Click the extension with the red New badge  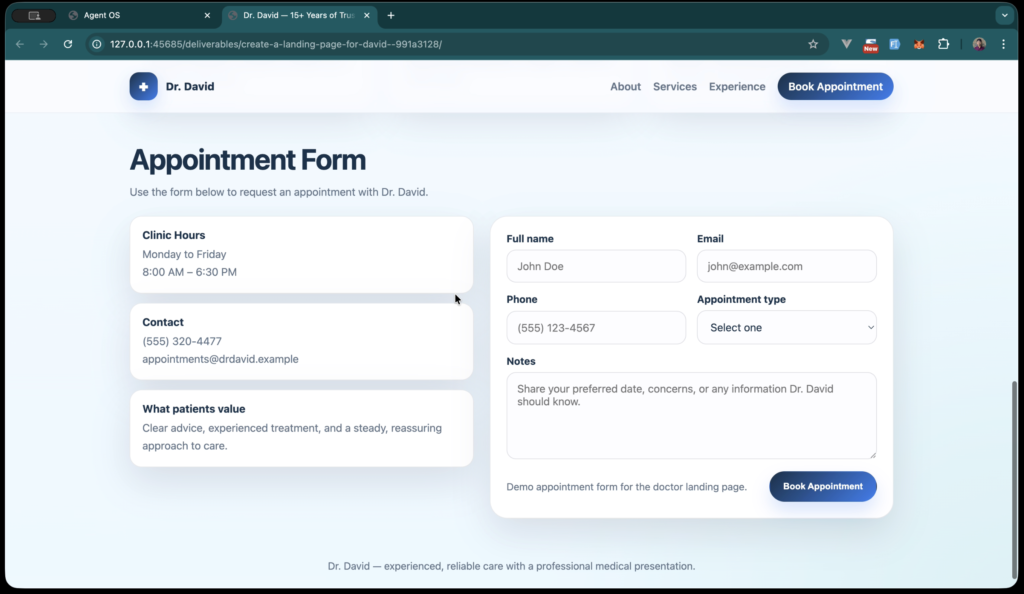pos(870,44)
